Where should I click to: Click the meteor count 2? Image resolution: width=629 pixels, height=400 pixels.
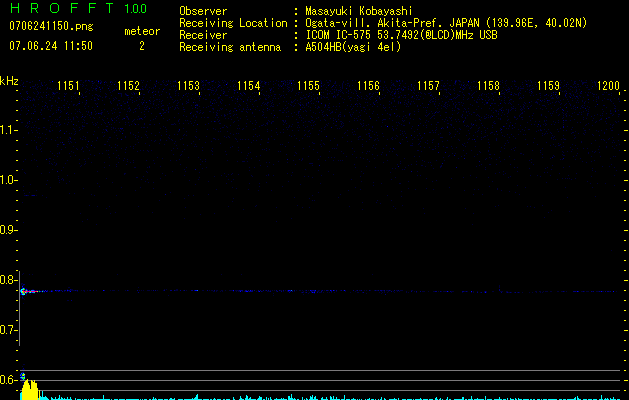pos(142,46)
